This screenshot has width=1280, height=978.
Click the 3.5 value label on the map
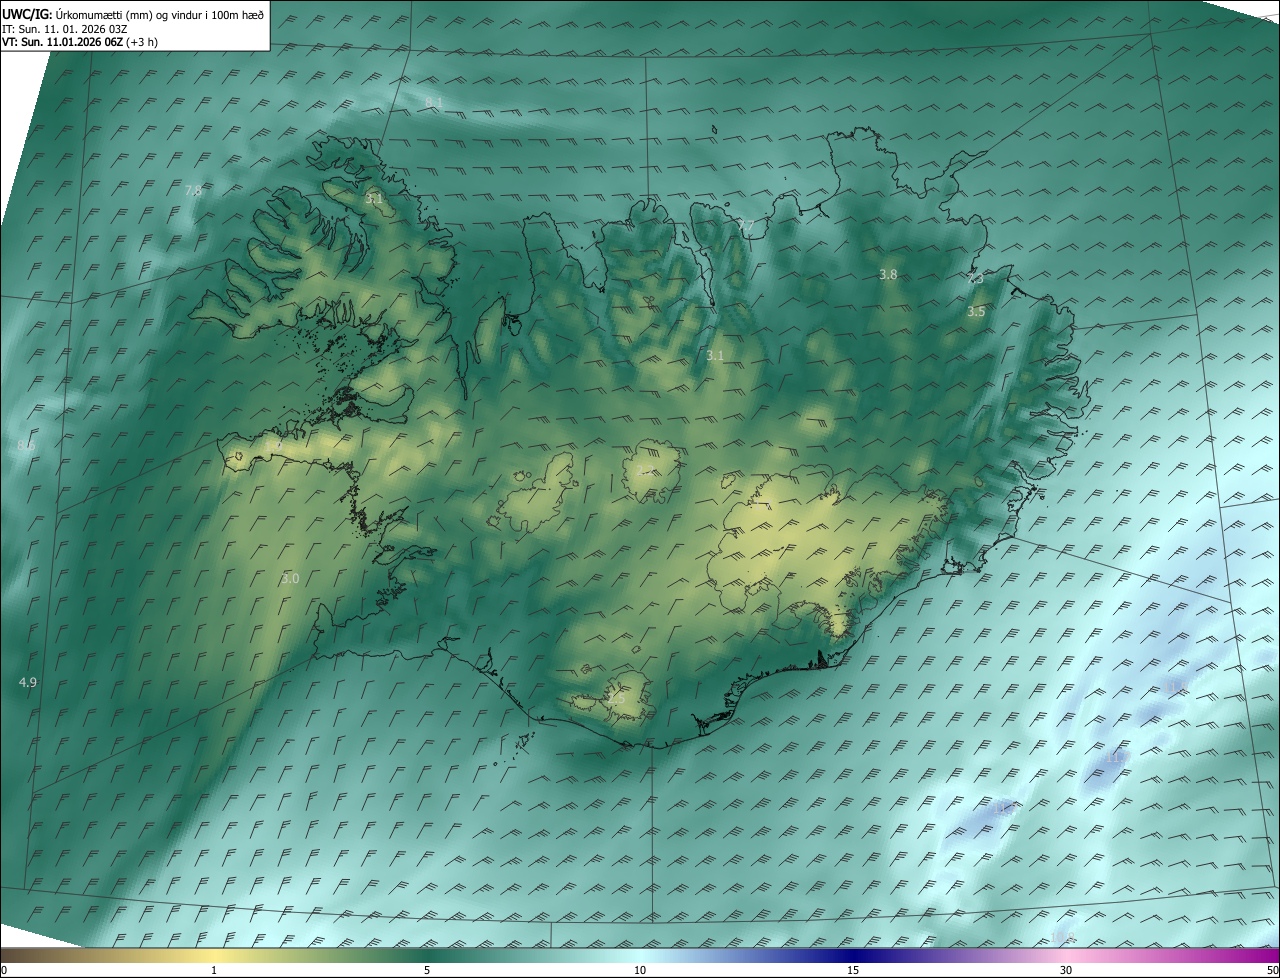coord(976,312)
